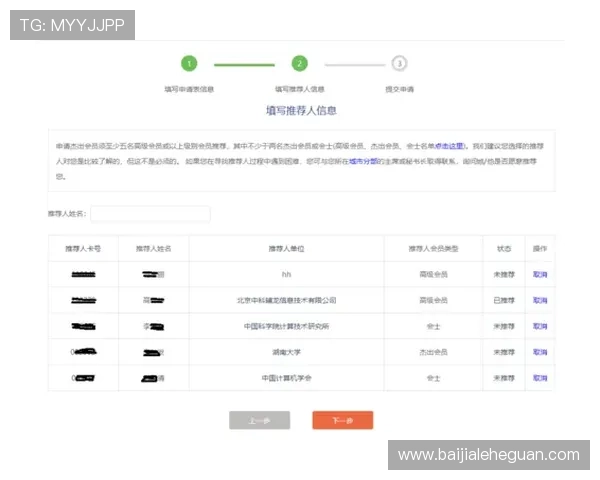Click the 推荐人姓名 column header
Viewport: 600px width, 480px height.
point(153,248)
